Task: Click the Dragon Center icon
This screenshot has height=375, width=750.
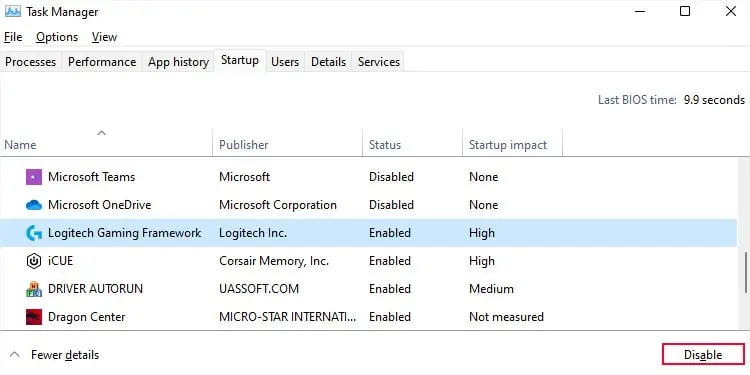Action: click(x=33, y=317)
